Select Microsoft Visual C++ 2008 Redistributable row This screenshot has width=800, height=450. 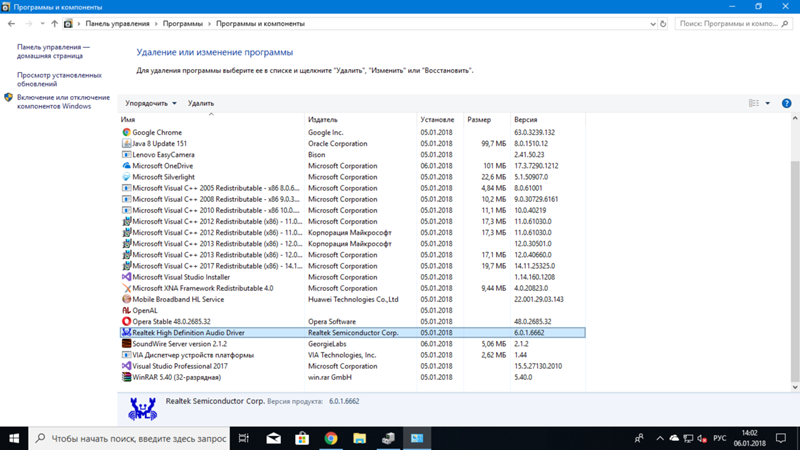click(x=353, y=199)
